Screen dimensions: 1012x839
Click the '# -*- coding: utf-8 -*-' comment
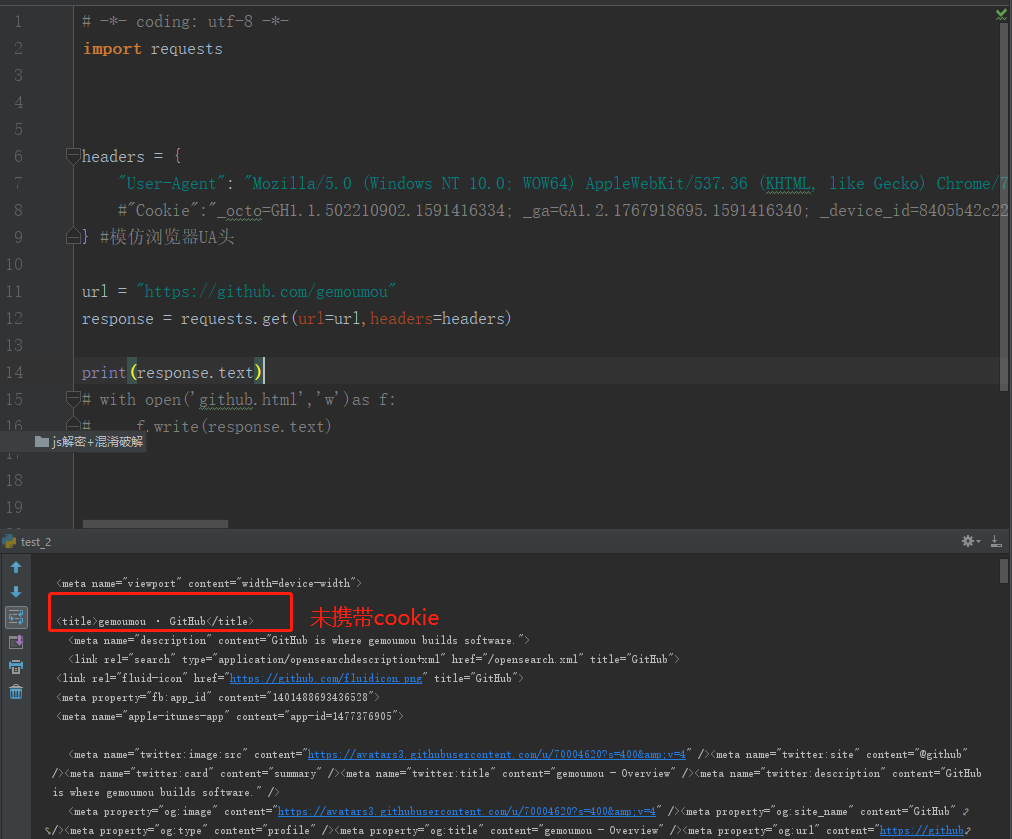coord(185,21)
